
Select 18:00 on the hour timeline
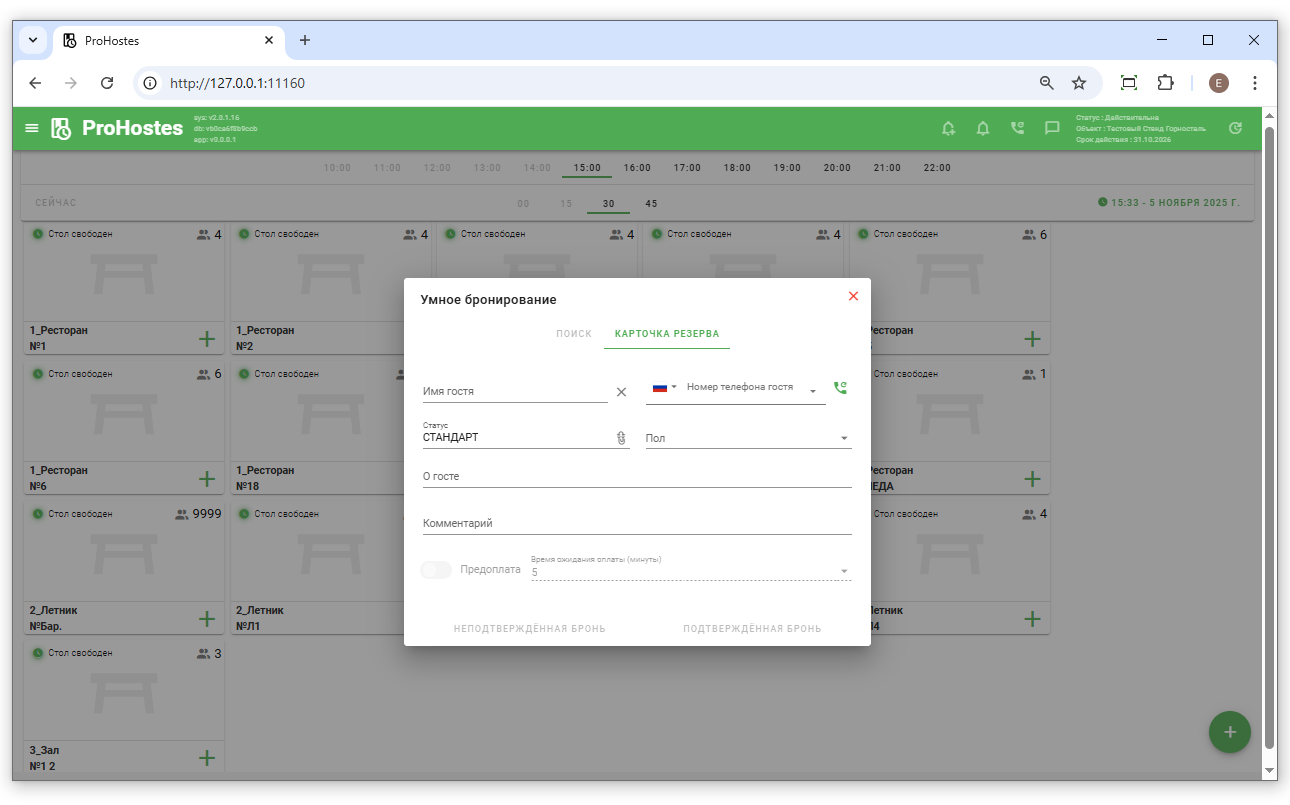(737, 168)
